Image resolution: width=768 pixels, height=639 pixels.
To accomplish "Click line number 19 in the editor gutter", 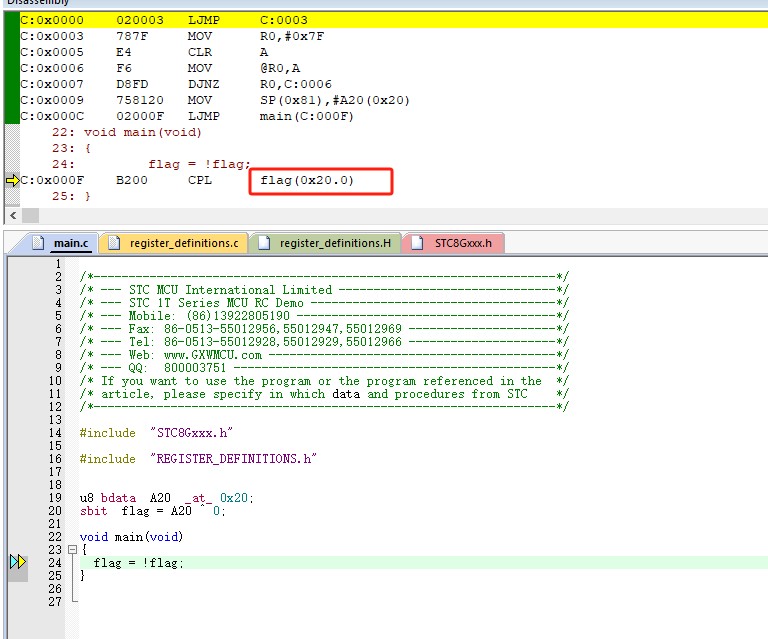I will (55, 498).
